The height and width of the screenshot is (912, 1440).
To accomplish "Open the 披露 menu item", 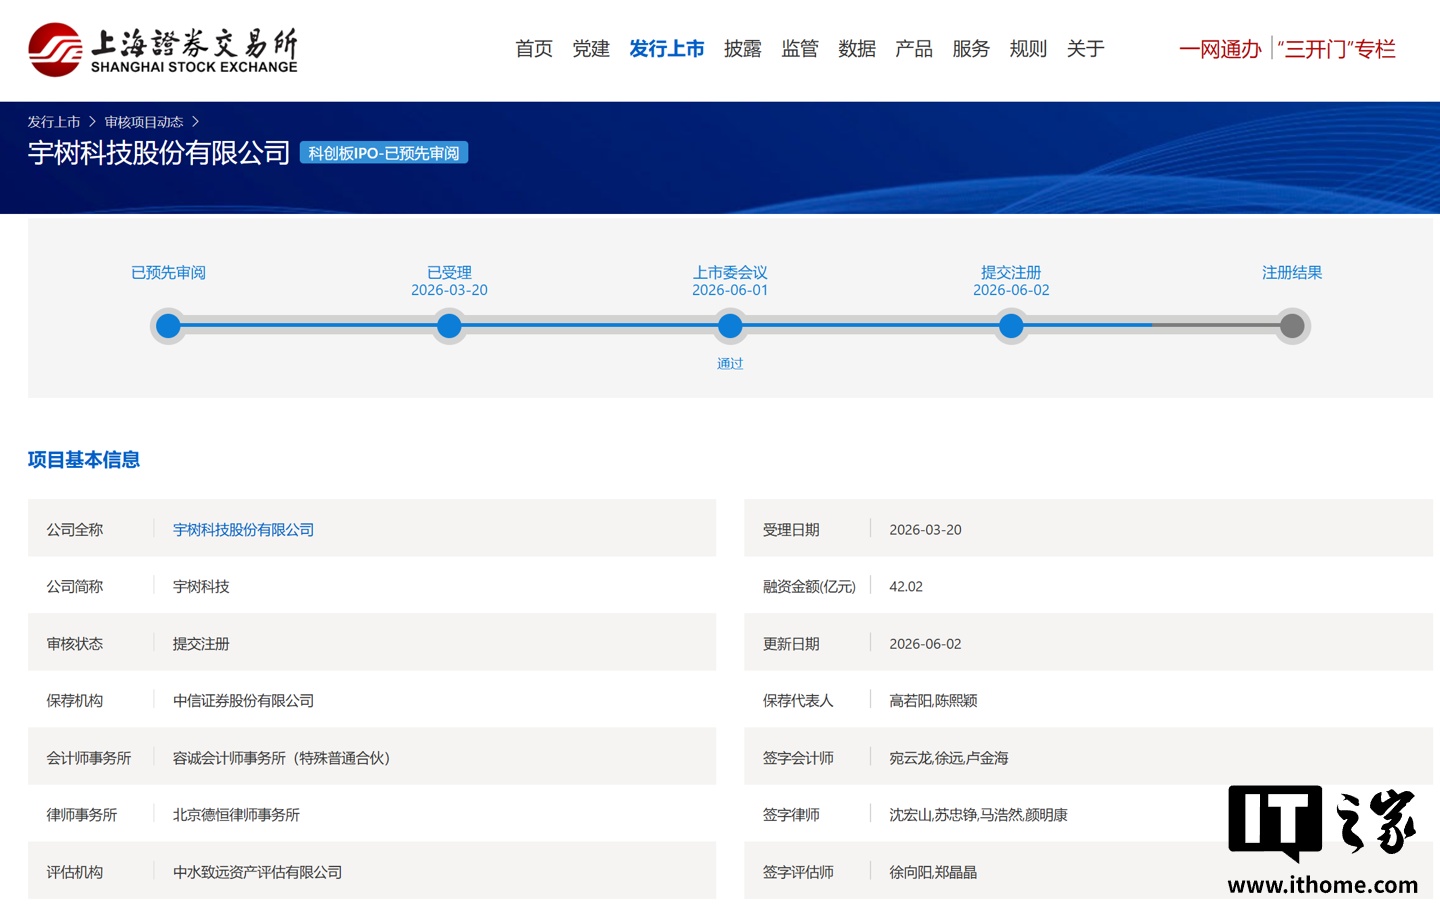I will click(x=743, y=49).
